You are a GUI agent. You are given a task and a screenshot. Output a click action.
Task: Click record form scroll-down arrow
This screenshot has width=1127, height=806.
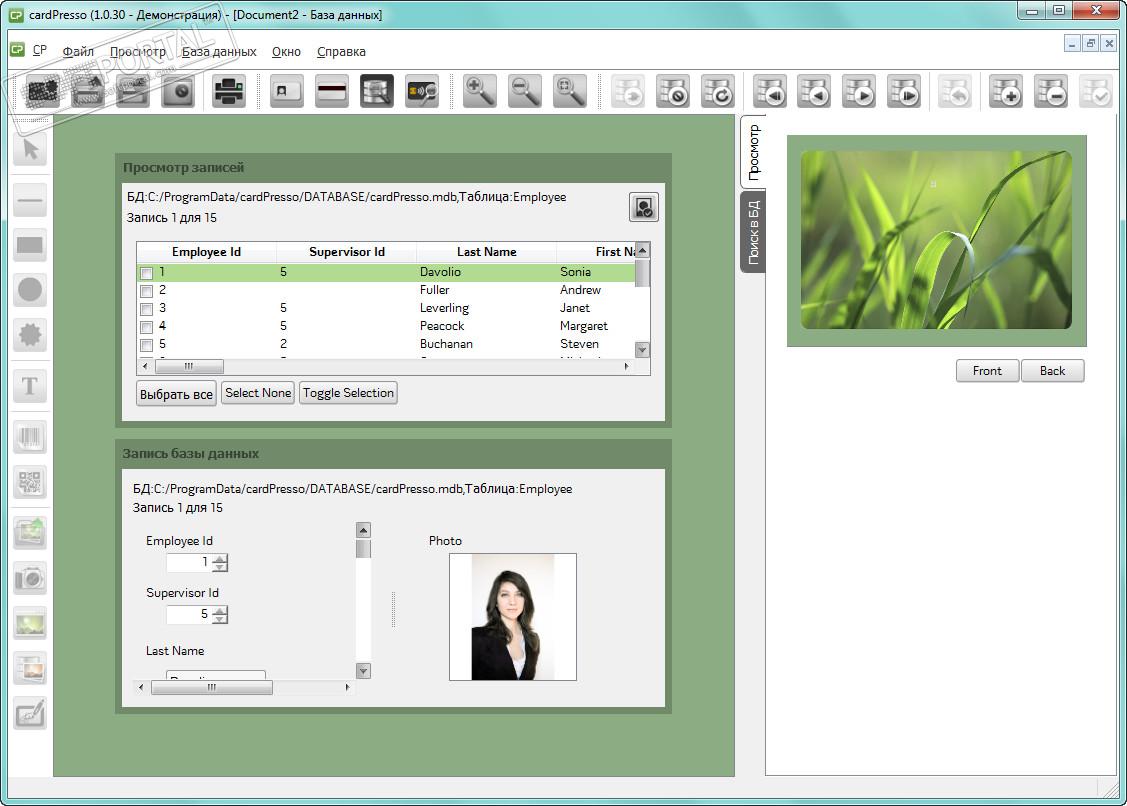coord(364,671)
